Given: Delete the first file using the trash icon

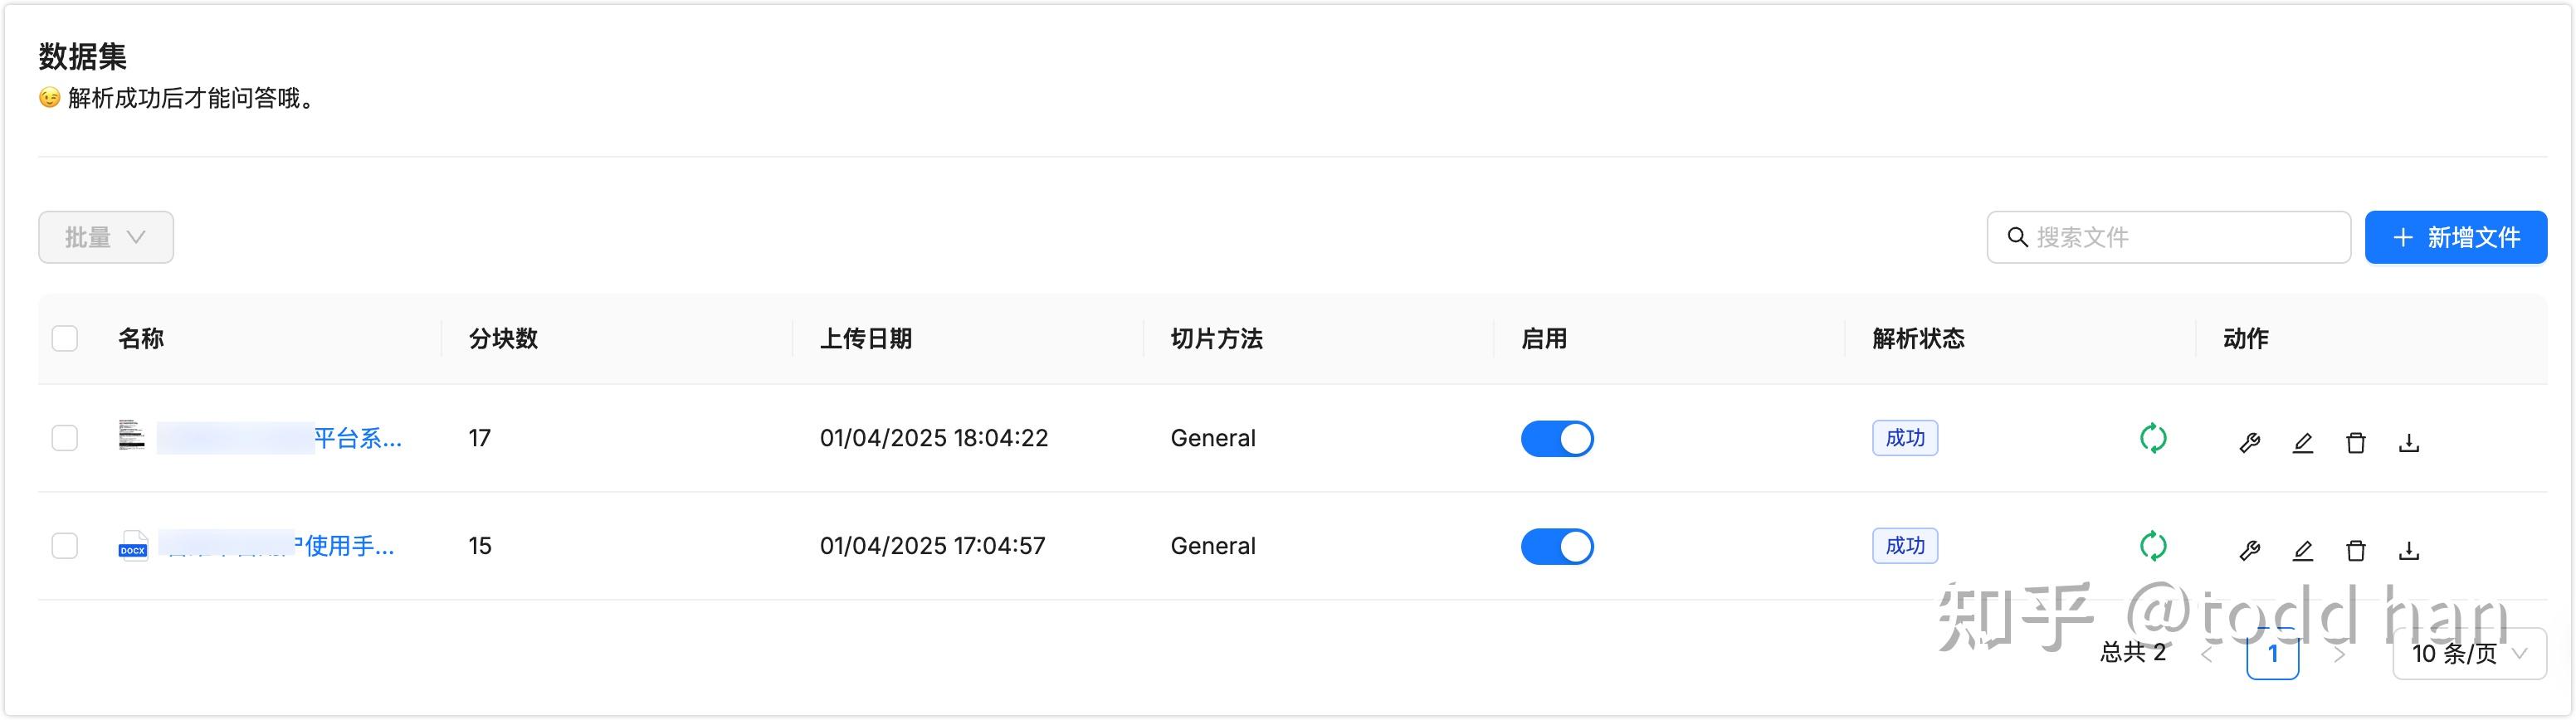Looking at the screenshot, I should (2355, 442).
